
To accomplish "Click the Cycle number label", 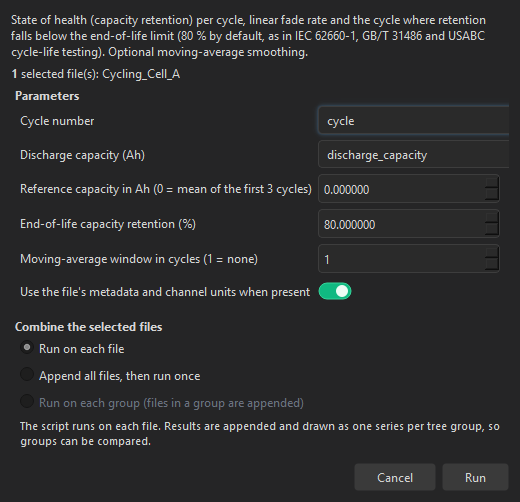I will tap(57, 121).
